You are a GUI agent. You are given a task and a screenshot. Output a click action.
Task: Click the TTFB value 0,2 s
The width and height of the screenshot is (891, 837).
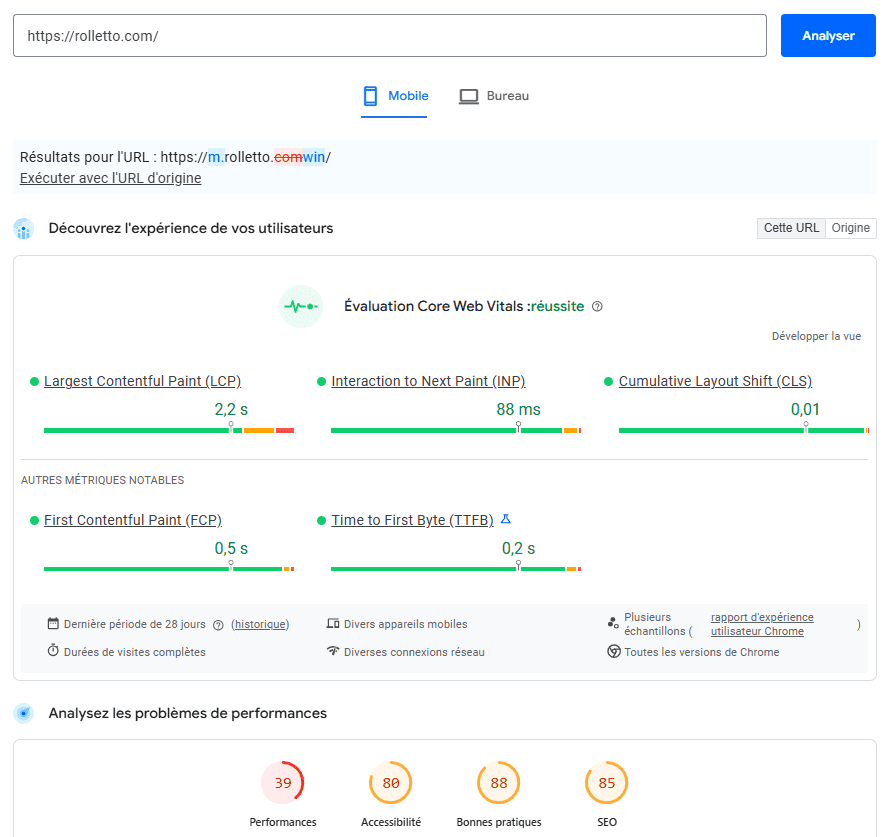click(518, 548)
